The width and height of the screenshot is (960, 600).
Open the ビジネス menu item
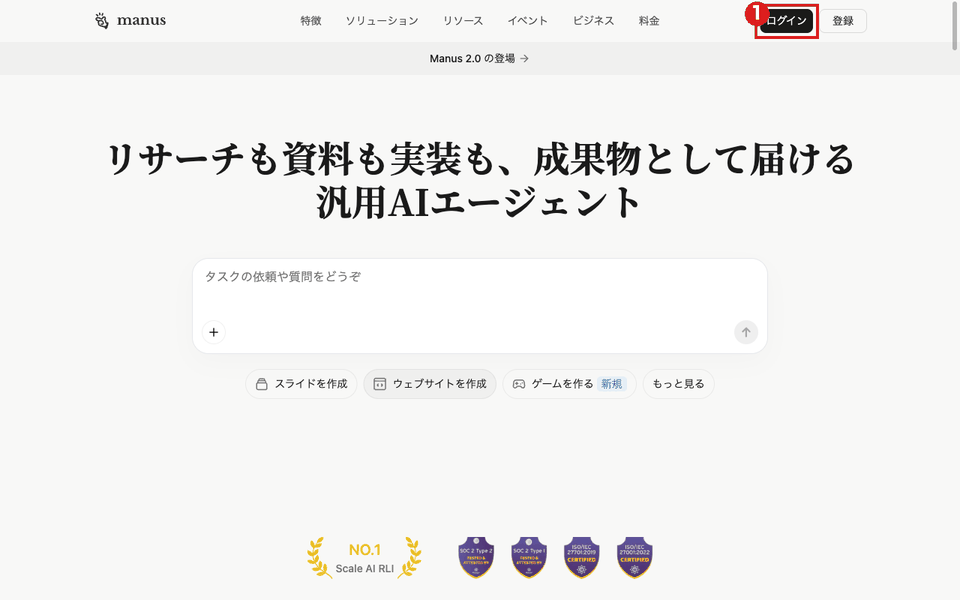(x=593, y=21)
